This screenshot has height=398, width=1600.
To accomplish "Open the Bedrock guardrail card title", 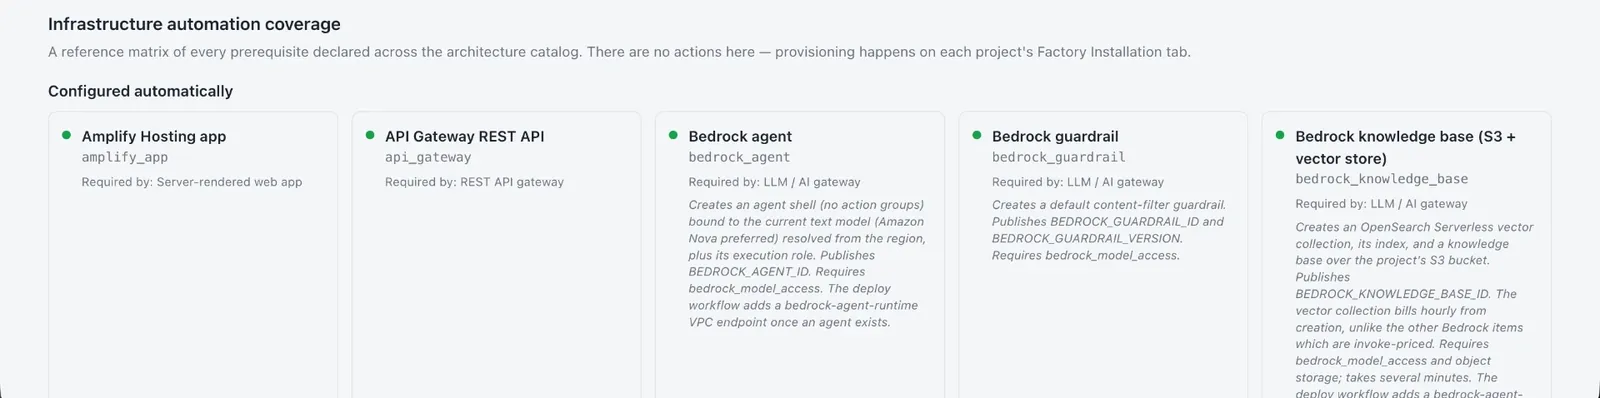I will [1055, 136].
